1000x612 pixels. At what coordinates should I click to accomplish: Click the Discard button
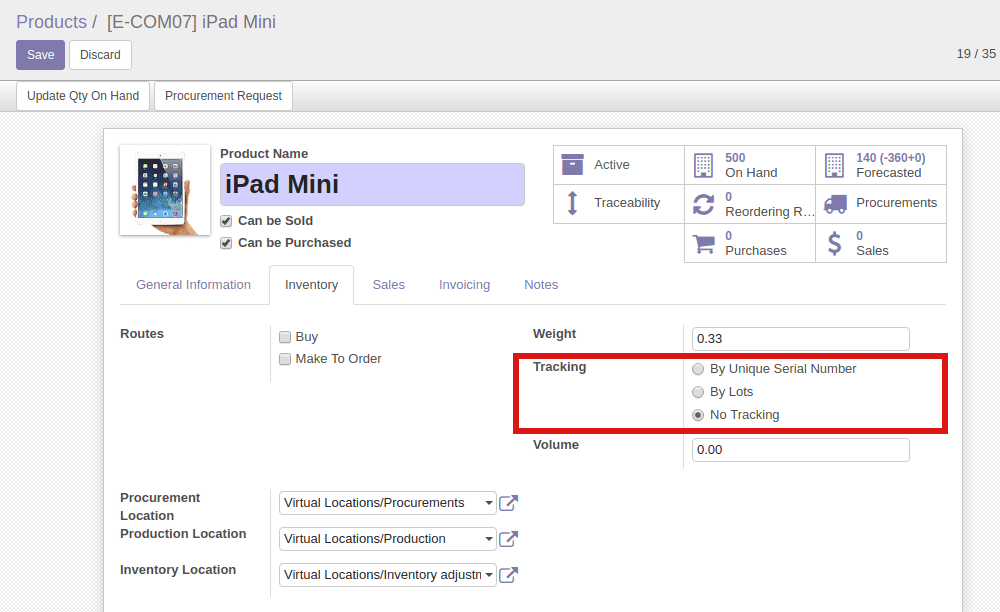point(100,55)
